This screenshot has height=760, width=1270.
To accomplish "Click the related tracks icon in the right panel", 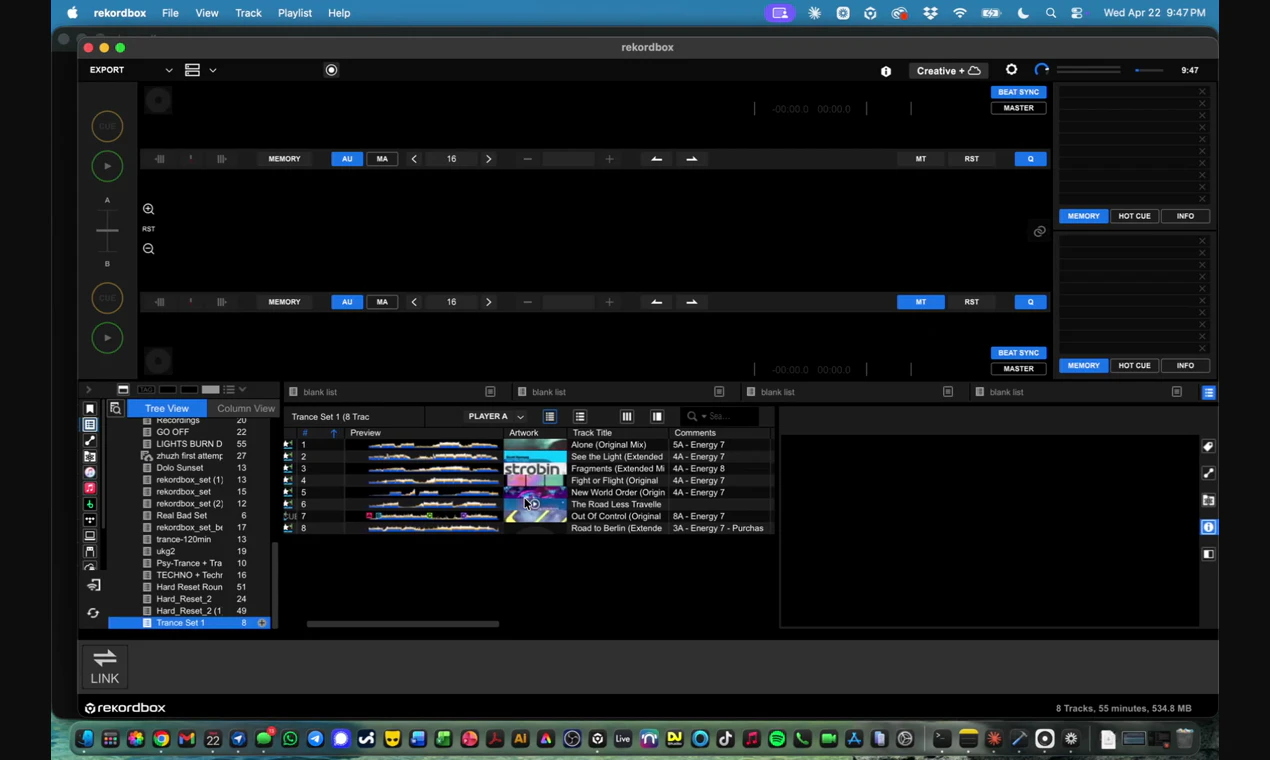I will pyautogui.click(x=1207, y=472).
